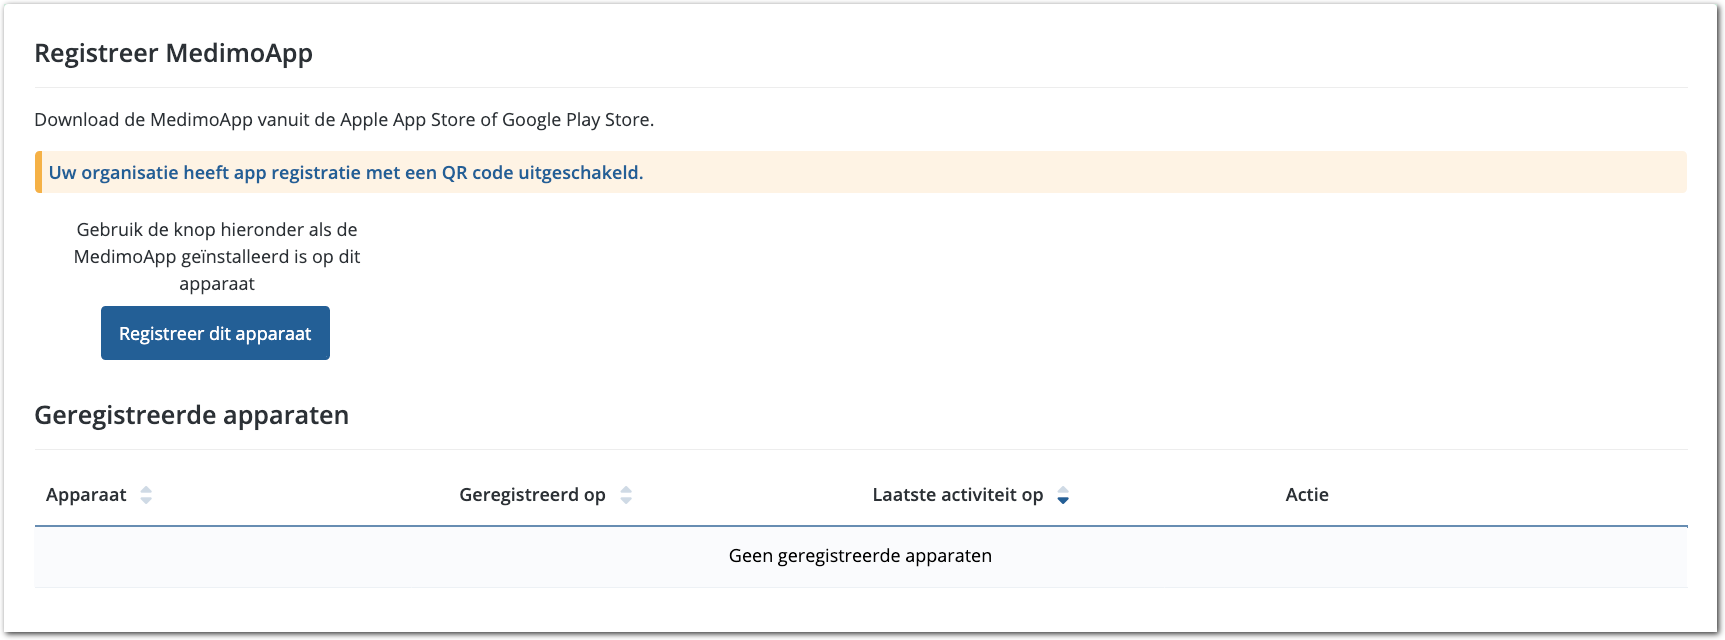The width and height of the screenshot is (1725, 640).
Task: Click the Geen geregistreerde apparaten row
Action: point(860,556)
